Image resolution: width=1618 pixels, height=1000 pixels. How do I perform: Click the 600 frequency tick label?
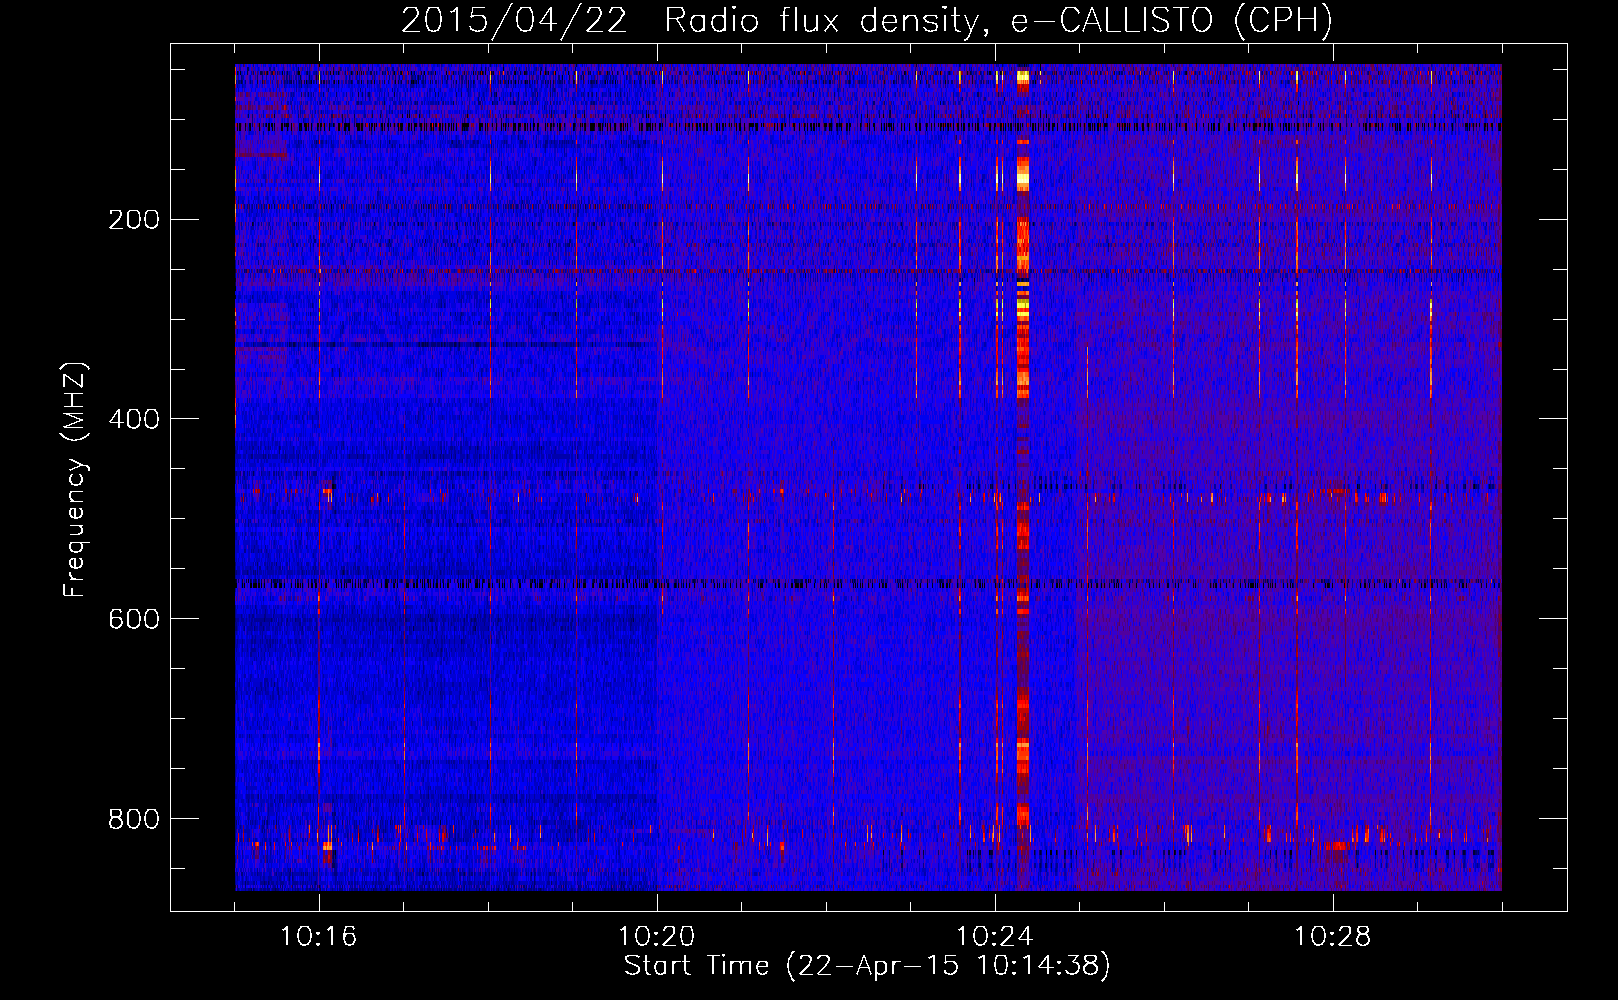pyautogui.click(x=134, y=619)
